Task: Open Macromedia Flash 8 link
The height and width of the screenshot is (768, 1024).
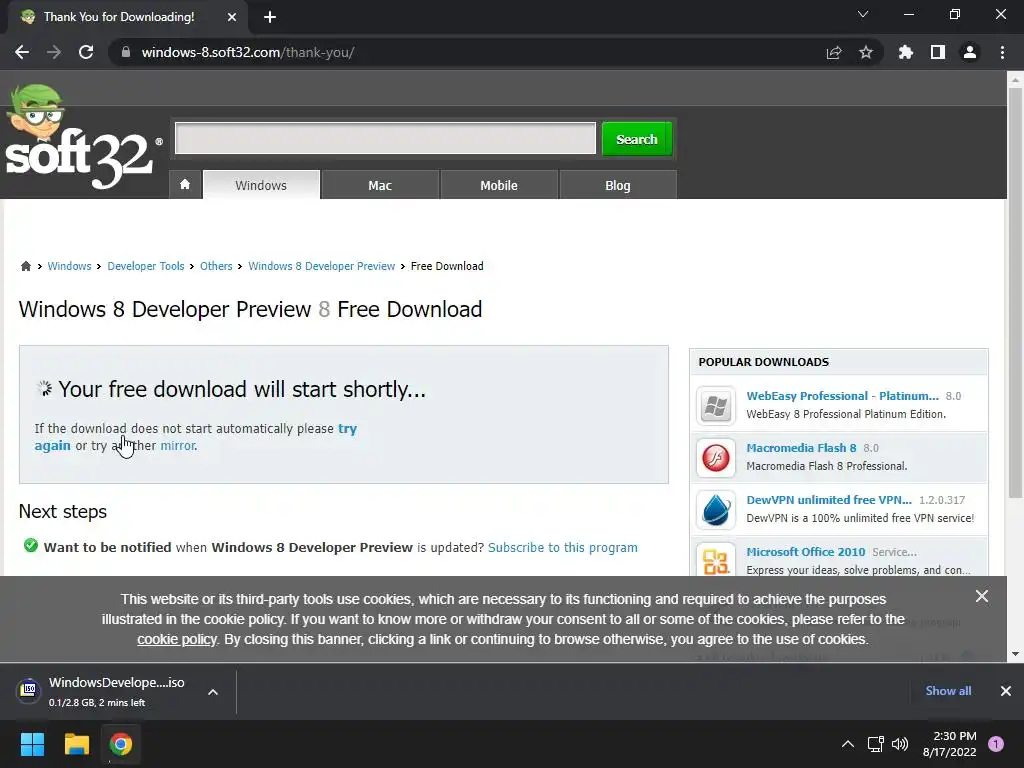Action: pos(801,448)
